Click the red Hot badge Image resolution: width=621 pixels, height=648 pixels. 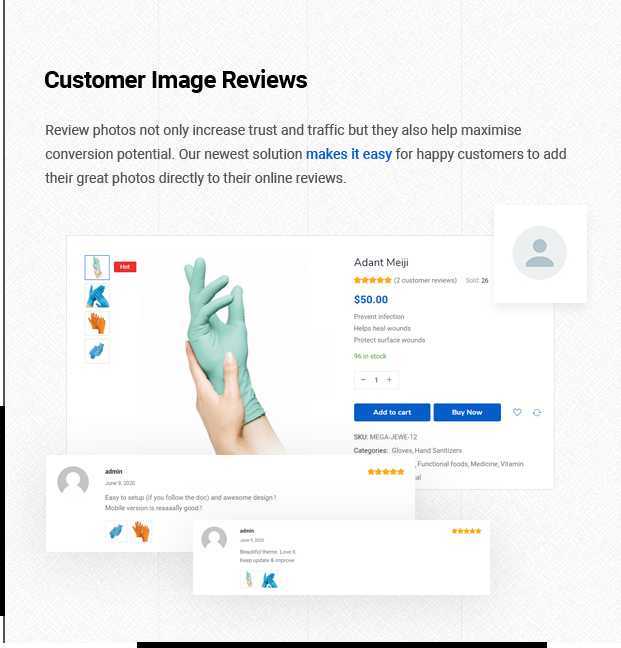click(125, 267)
